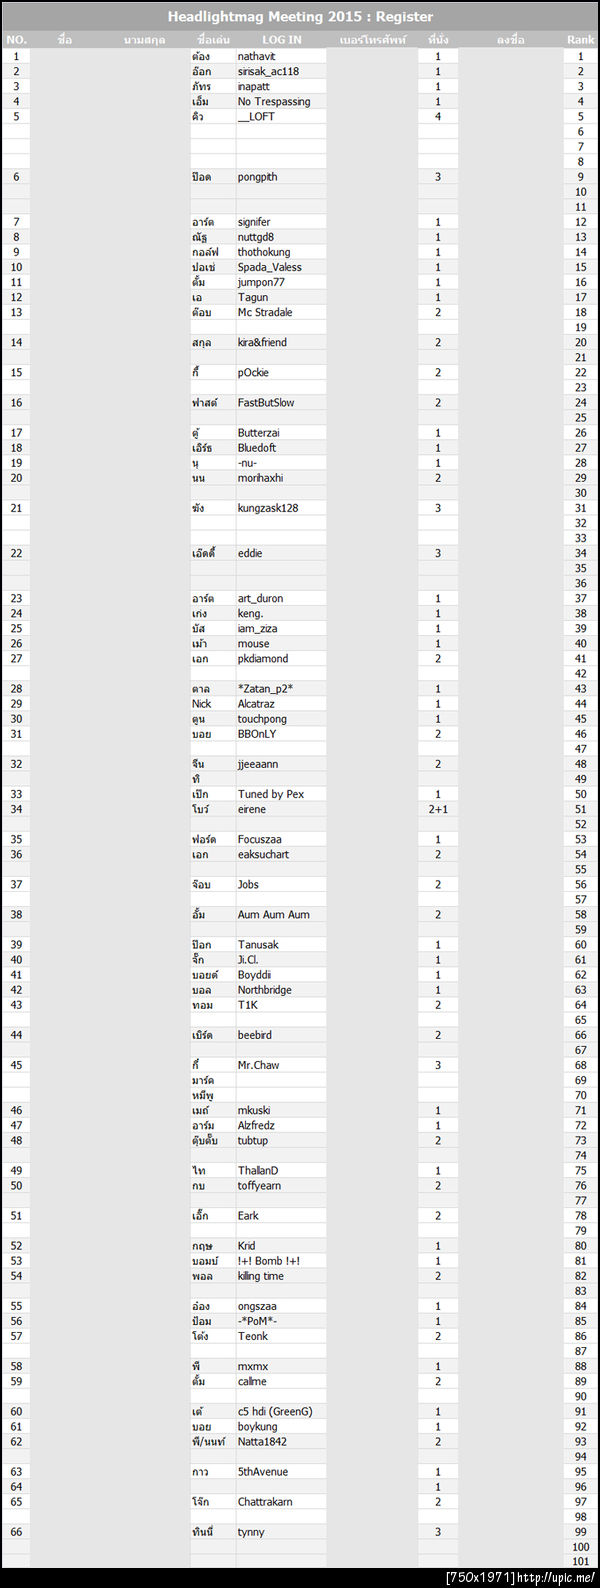Click the '!+! Bomb !+!' entry

tap(269, 1261)
